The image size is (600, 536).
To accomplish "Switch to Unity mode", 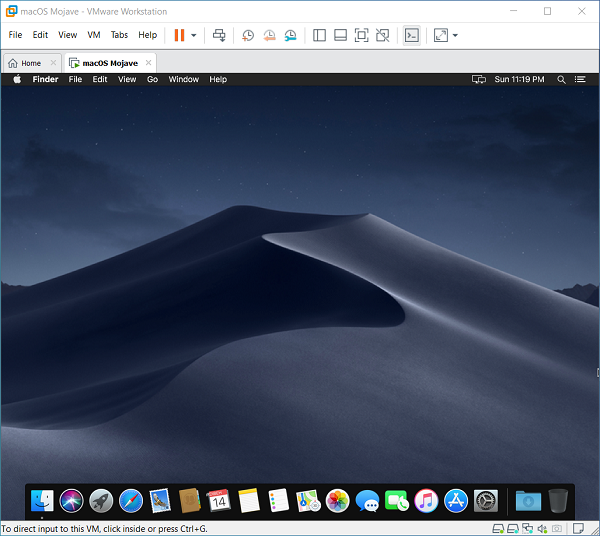I will pos(383,35).
